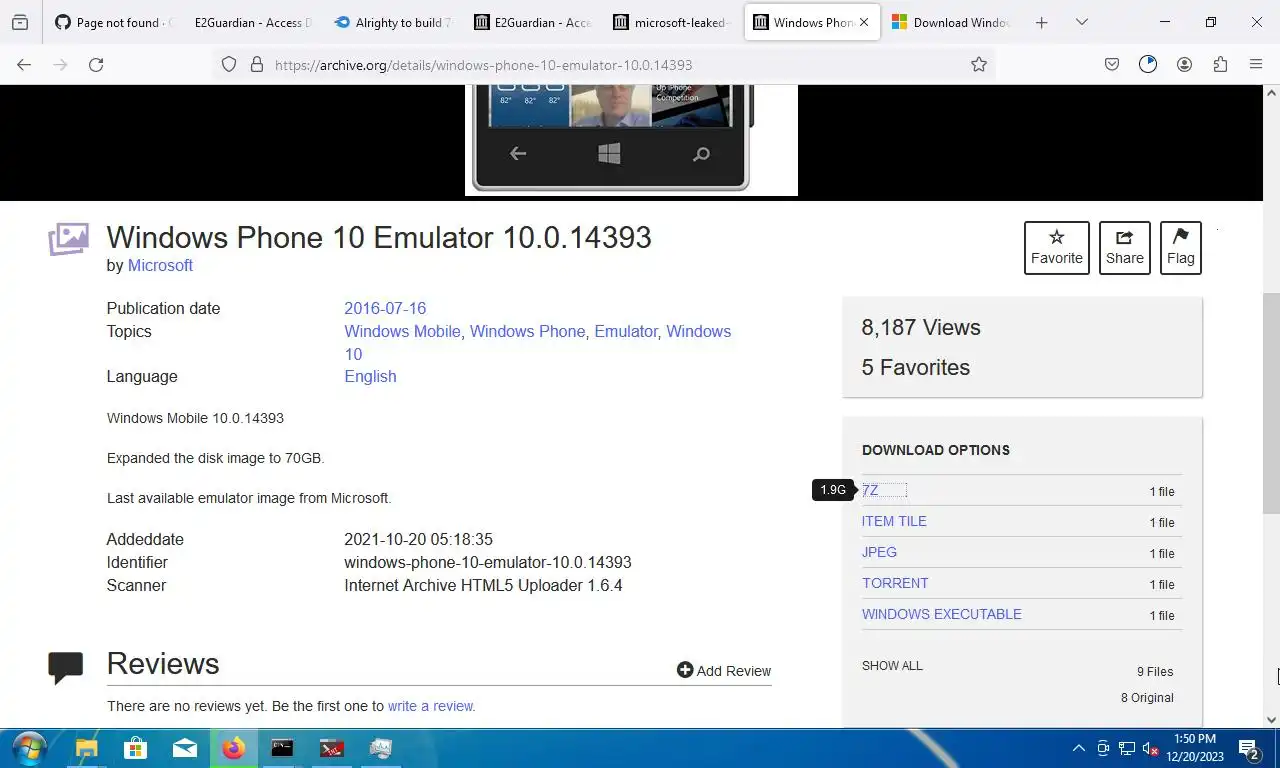Open the TORRENT download option
Image resolution: width=1280 pixels, height=768 pixels.
click(x=895, y=583)
